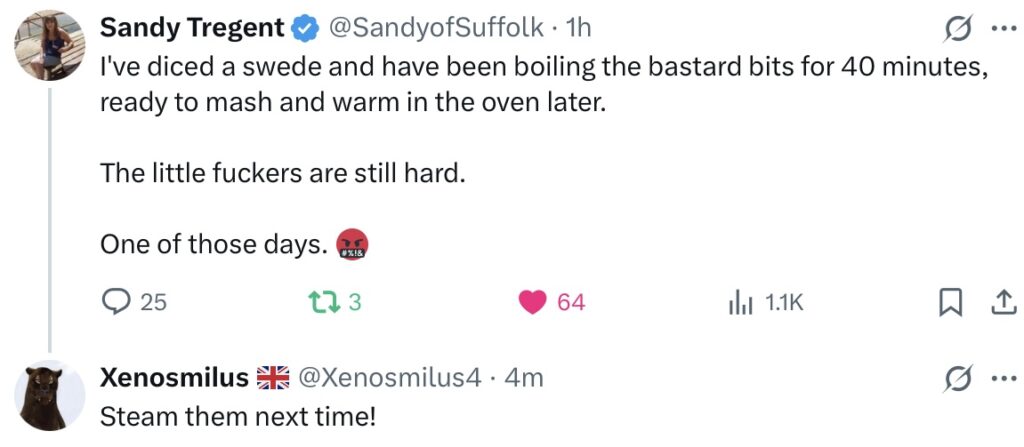The height and width of the screenshot is (447, 1024).
Task: Like Sandy Tregent's tweet with heart
Action: tap(534, 302)
